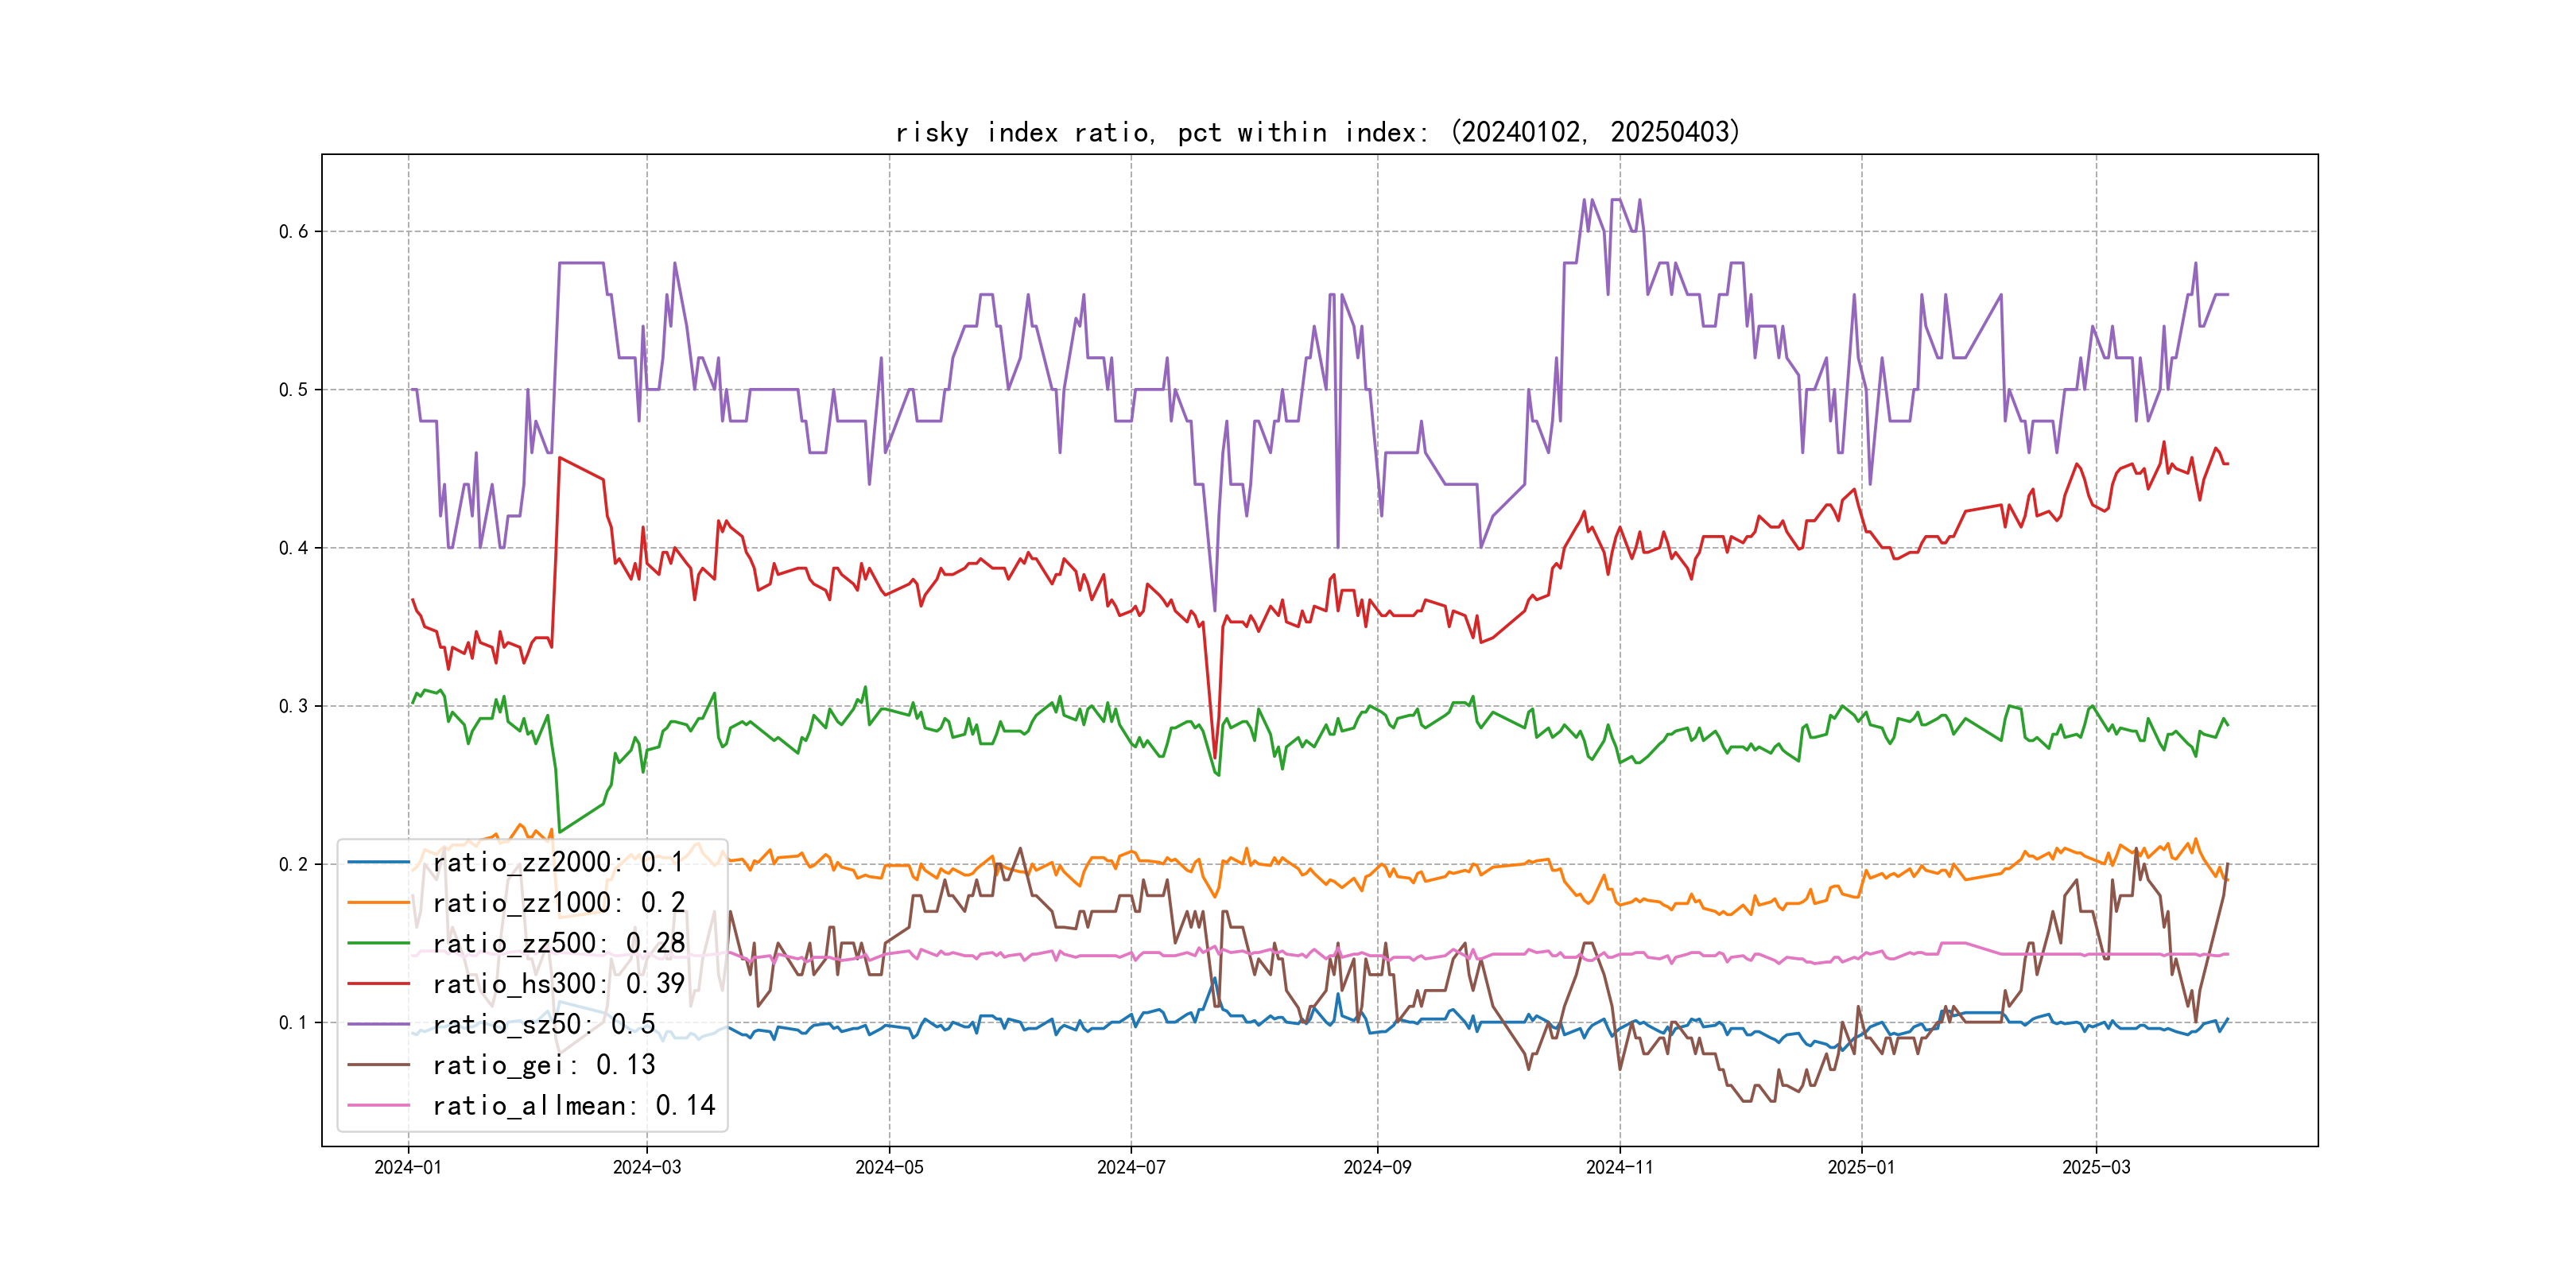The width and height of the screenshot is (2576, 1288).
Task: Click the blue ratio_zz2000 legend line sample
Action: tap(378, 862)
